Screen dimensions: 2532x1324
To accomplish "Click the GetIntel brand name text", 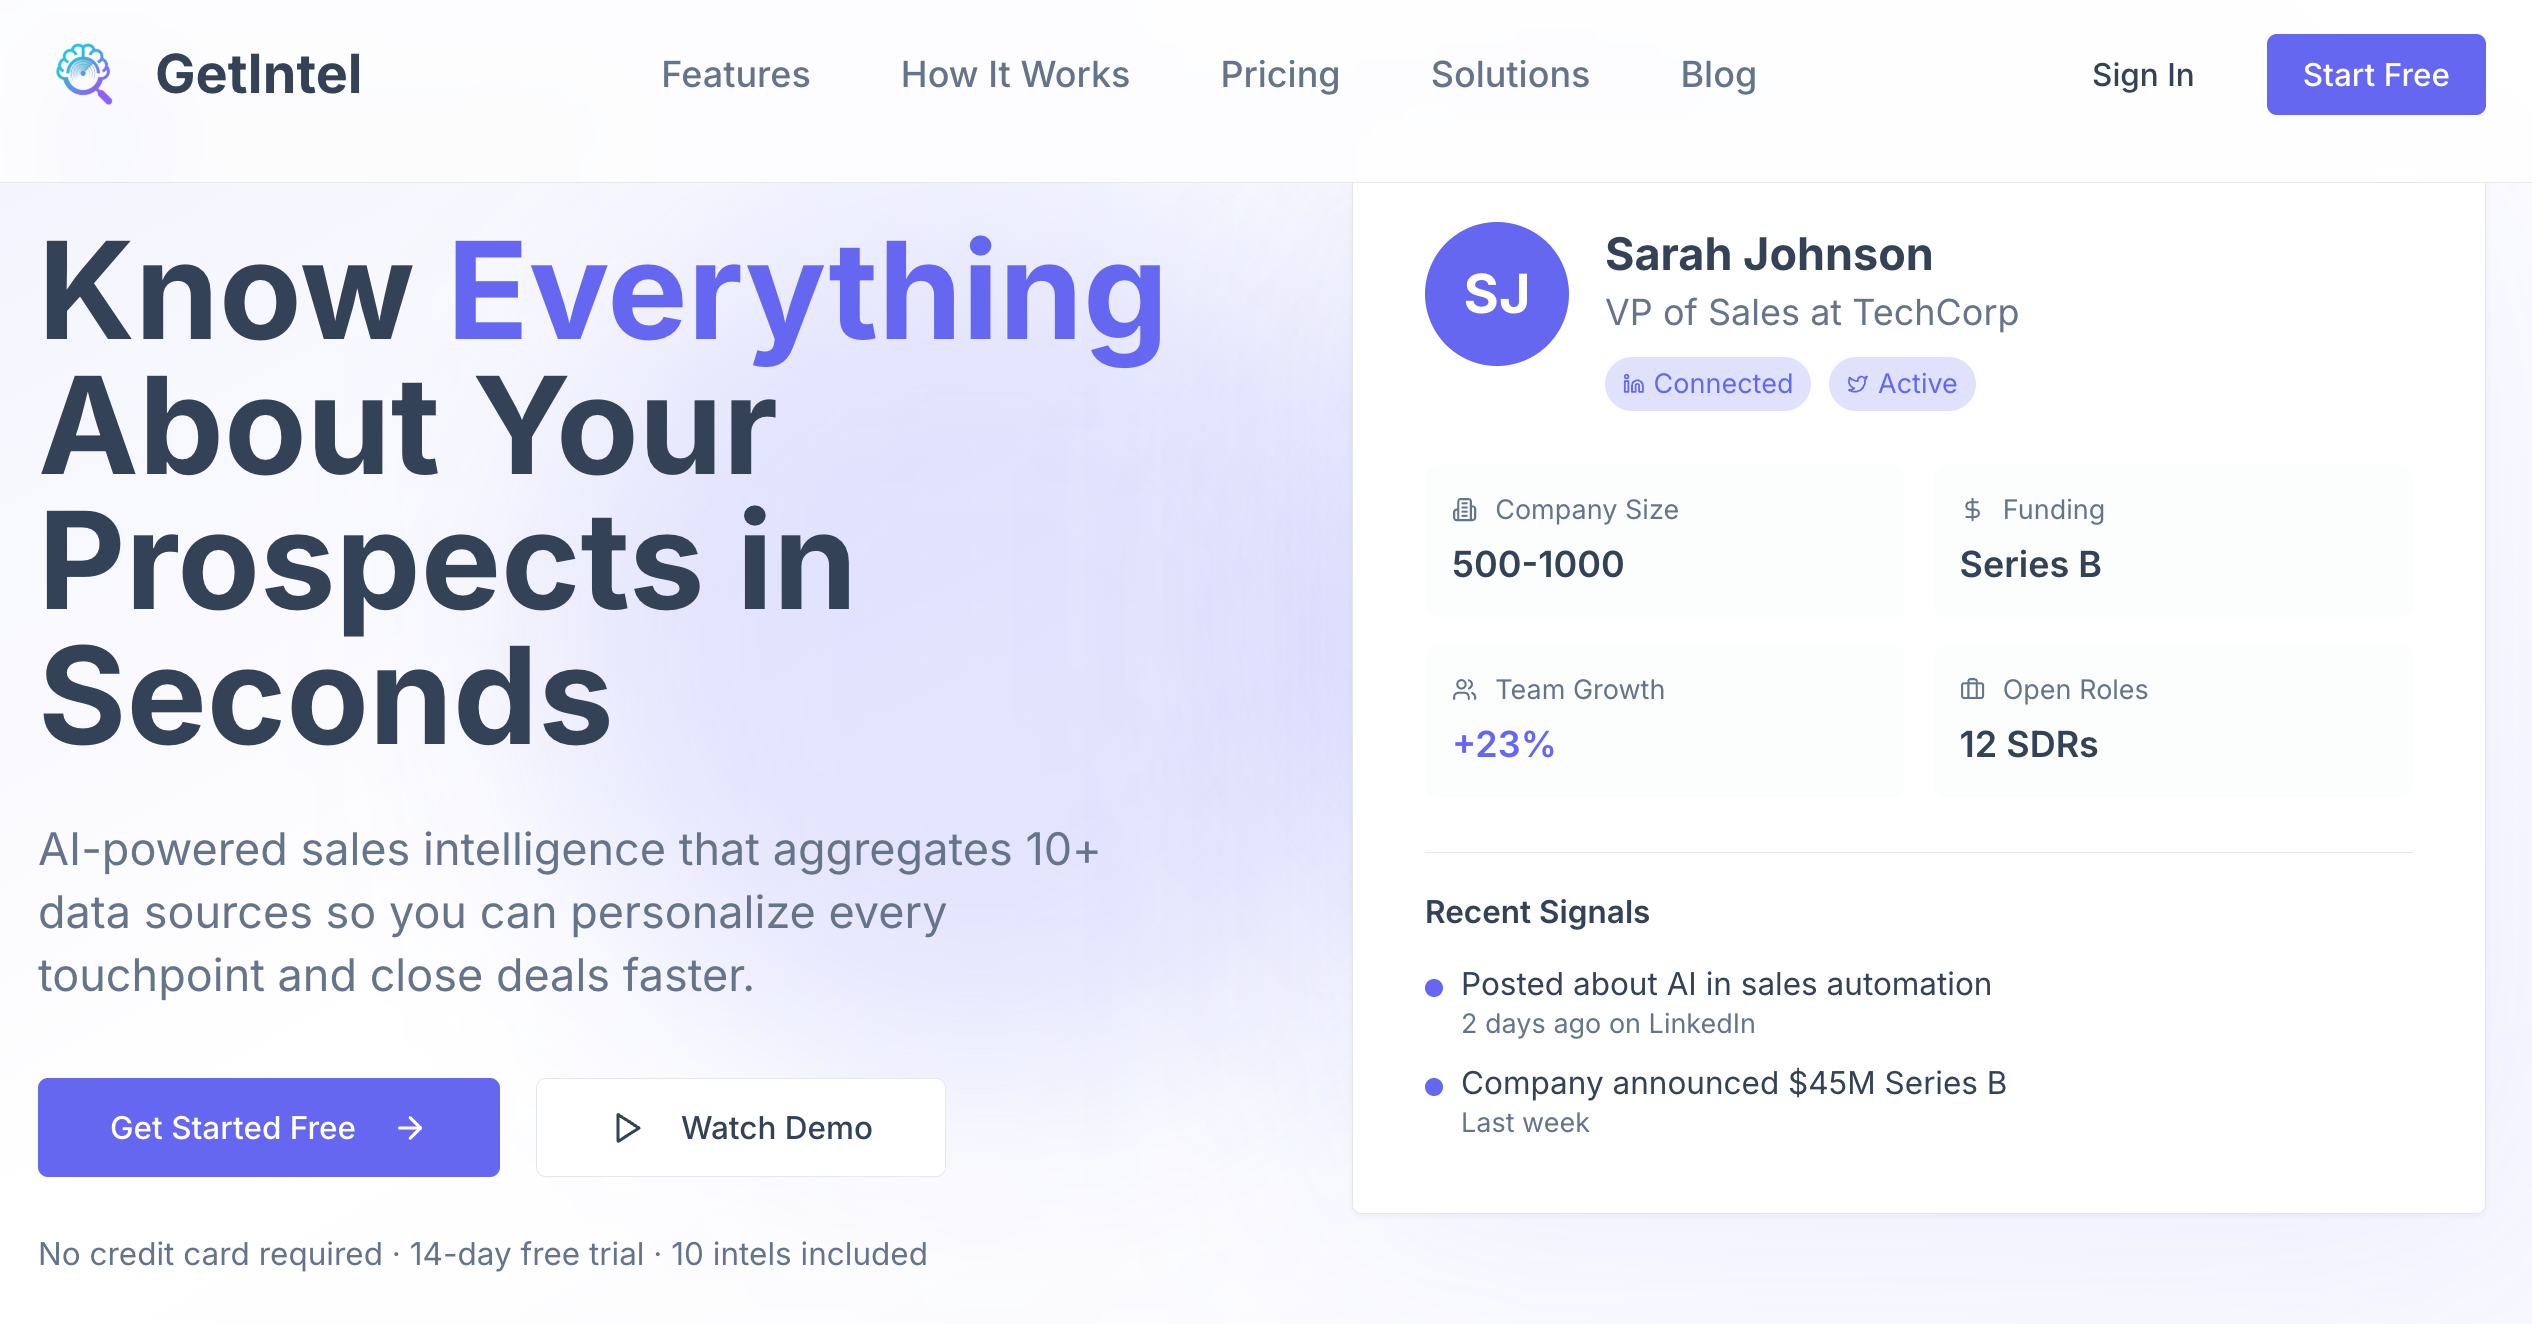I will tap(258, 75).
